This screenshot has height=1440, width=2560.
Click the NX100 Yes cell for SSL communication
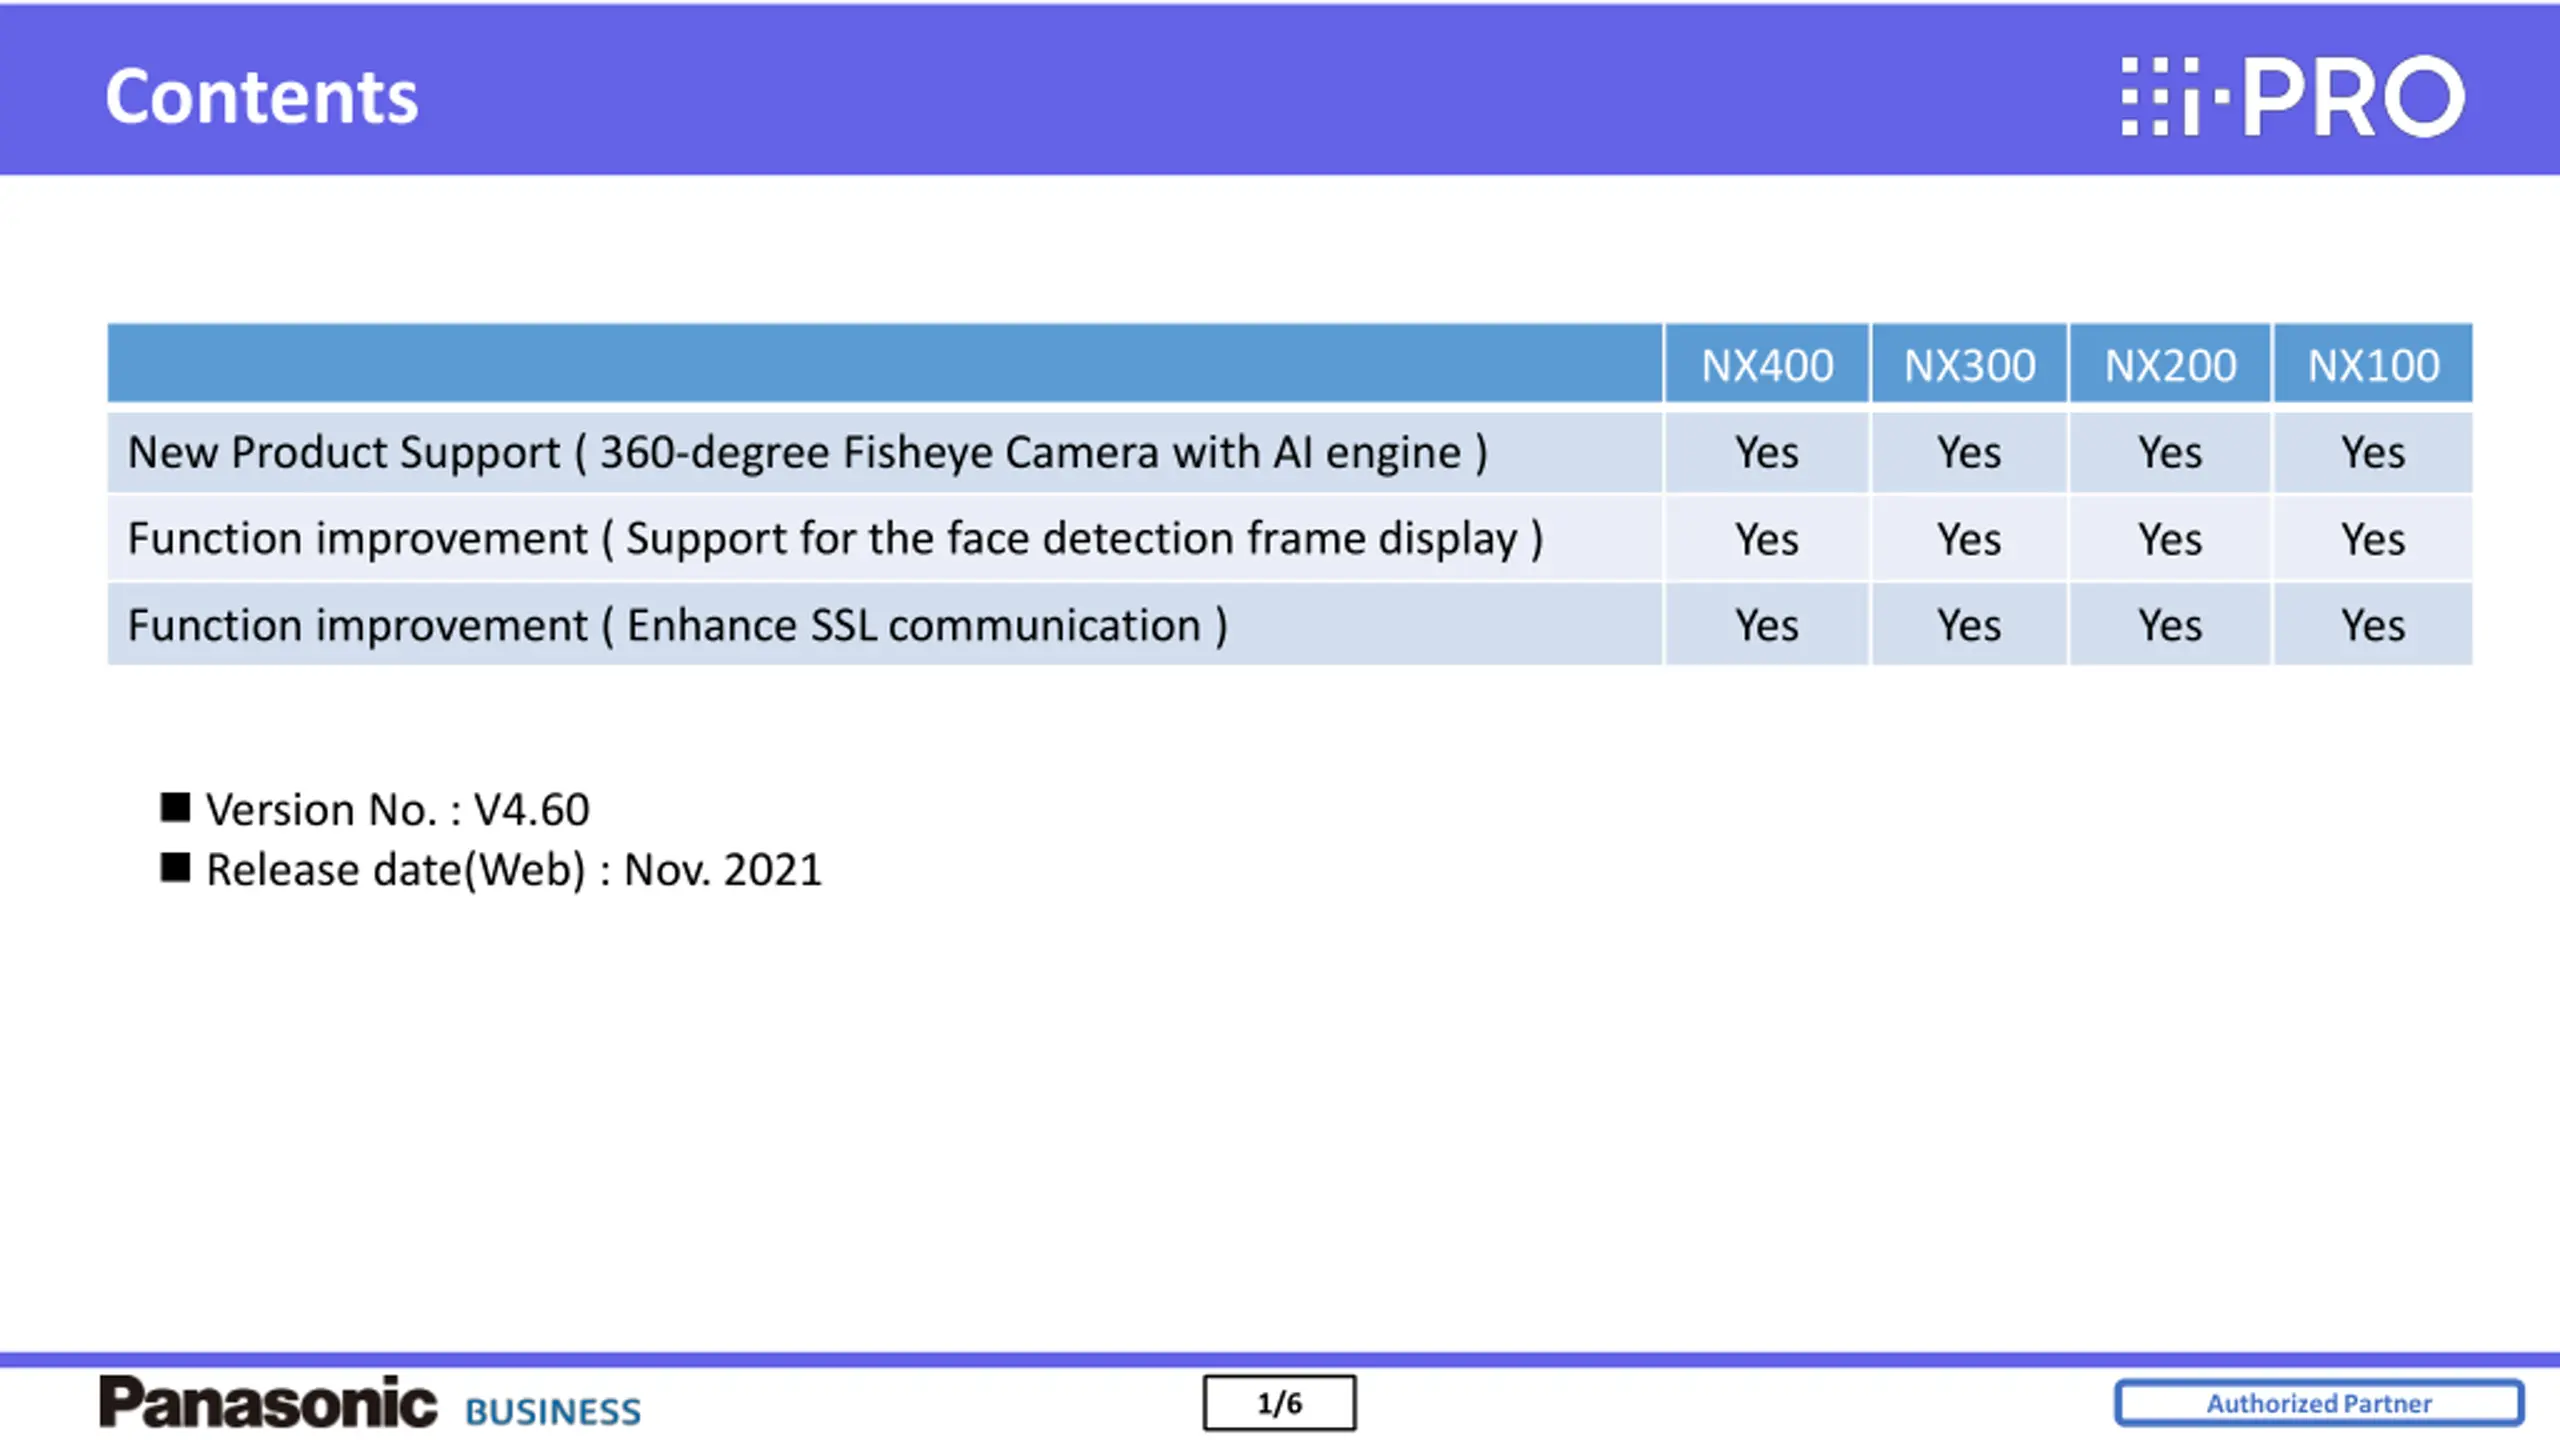pos(2373,625)
